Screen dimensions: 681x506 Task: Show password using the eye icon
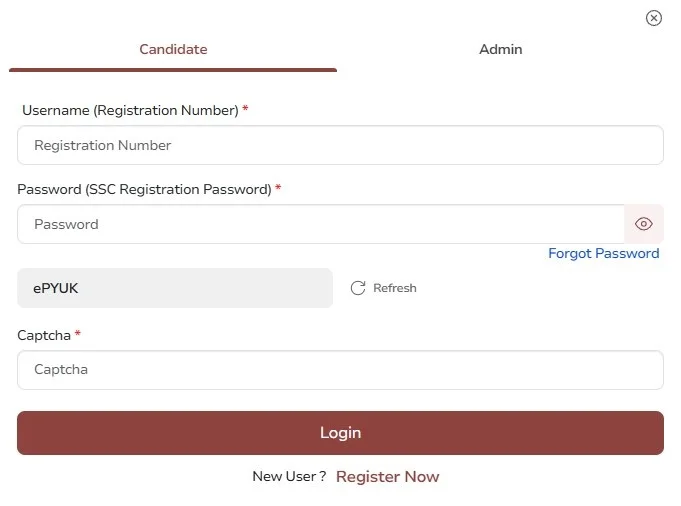(644, 224)
